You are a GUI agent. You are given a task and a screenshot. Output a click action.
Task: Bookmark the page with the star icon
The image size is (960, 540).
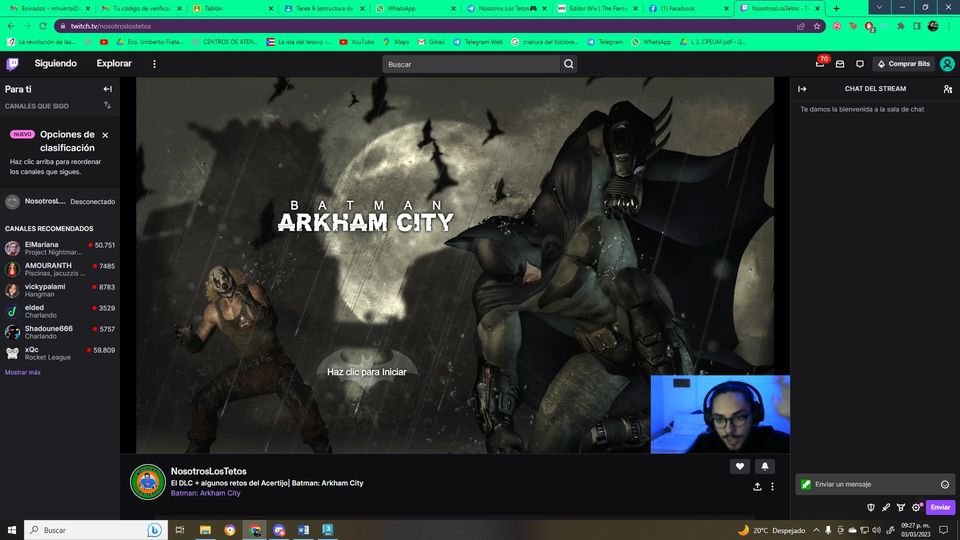(817, 26)
